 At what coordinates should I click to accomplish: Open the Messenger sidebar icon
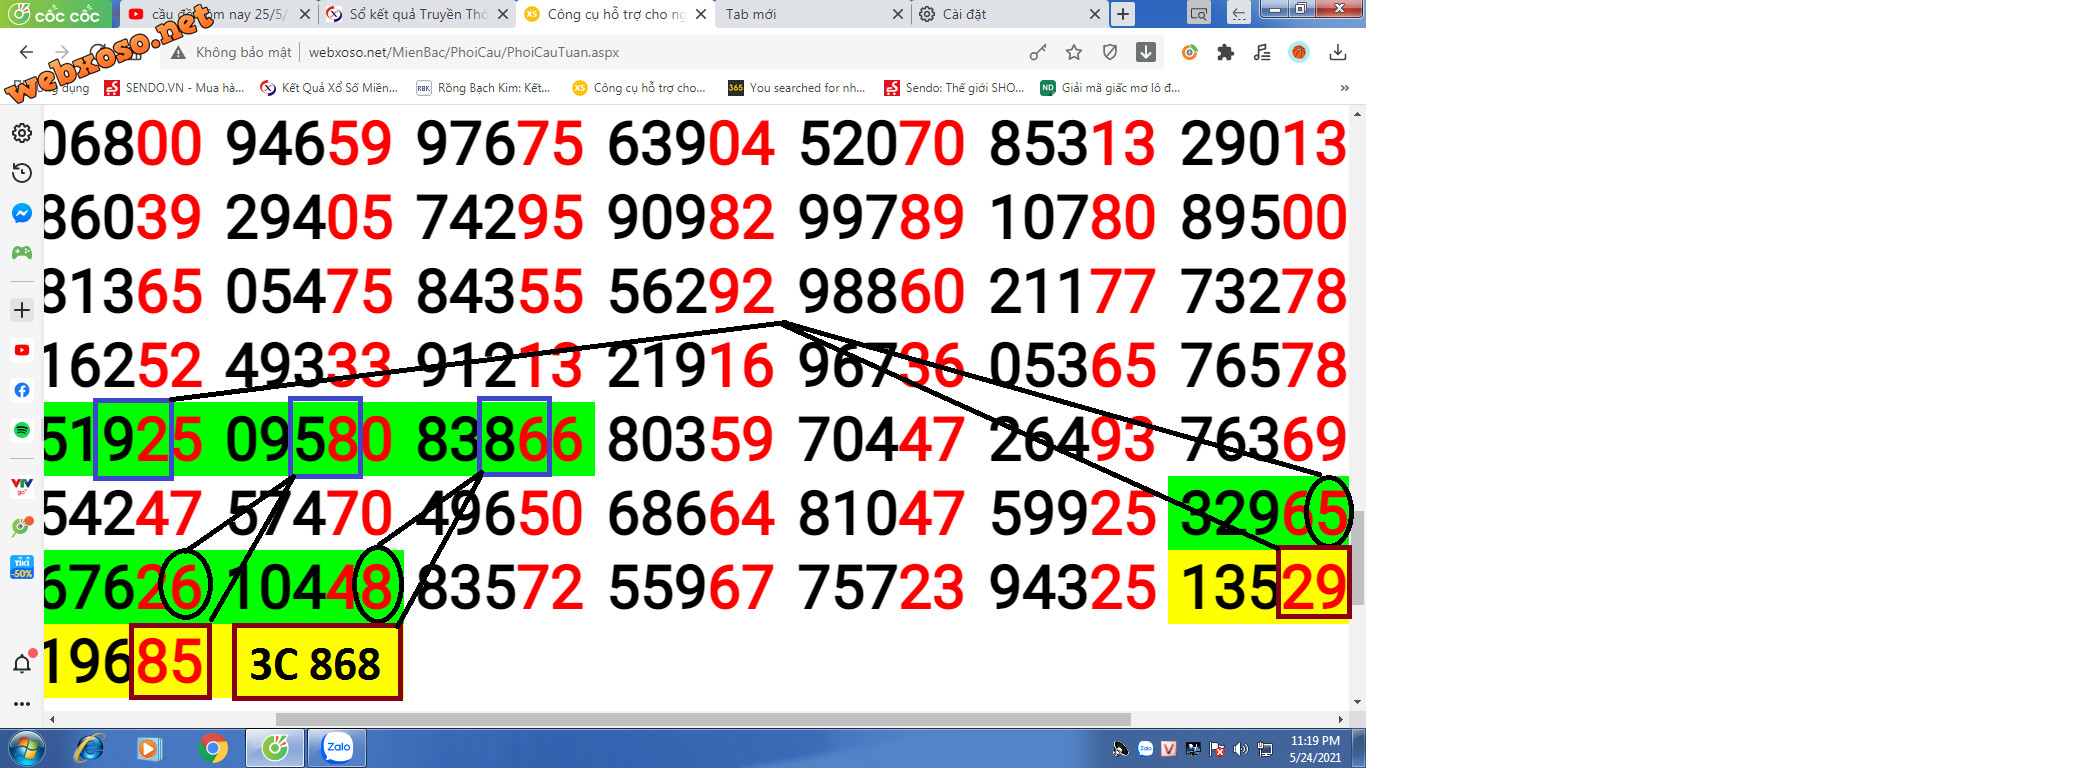click(x=21, y=213)
